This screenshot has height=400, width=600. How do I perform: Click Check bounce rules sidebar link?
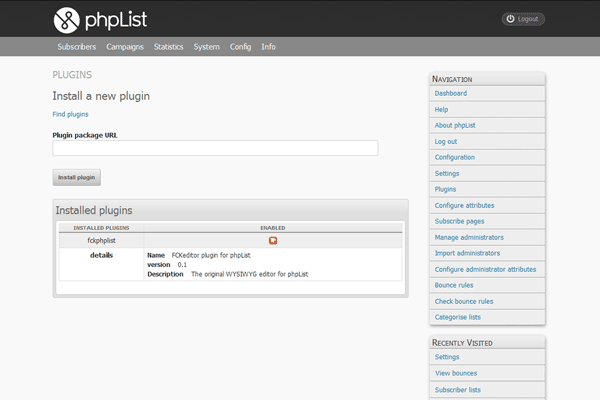464,301
